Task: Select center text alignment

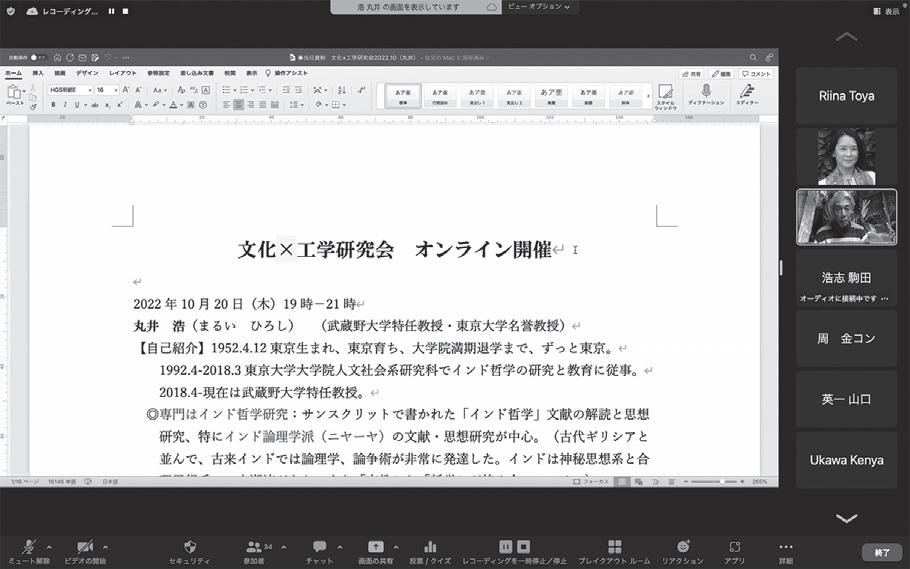Action: (x=239, y=105)
